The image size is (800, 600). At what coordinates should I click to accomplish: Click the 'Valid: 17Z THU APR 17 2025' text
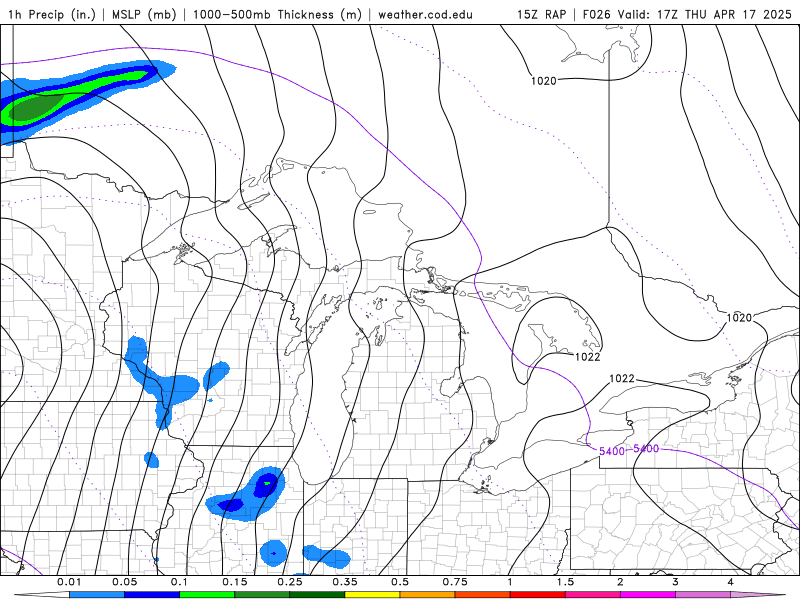point(705,14)
